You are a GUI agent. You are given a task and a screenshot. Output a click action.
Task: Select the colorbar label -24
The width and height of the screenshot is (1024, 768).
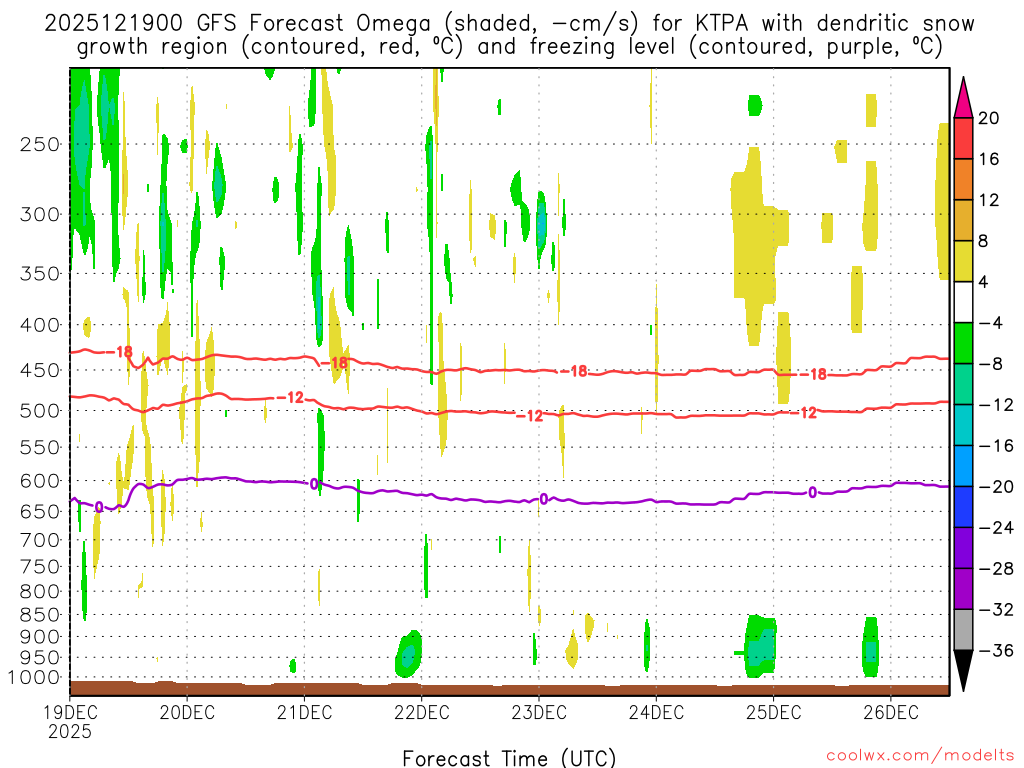click(x=996, y=528)
